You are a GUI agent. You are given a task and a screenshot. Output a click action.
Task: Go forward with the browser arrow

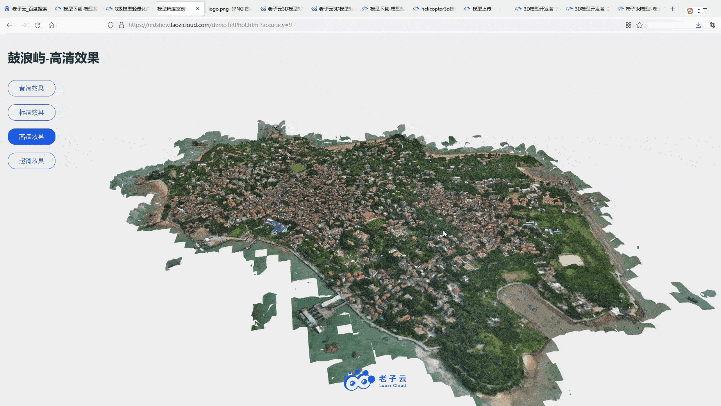(24, 25)
